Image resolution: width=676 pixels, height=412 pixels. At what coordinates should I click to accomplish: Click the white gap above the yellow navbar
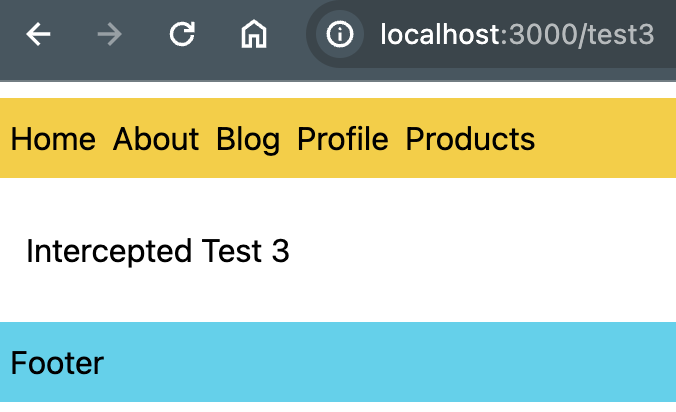(338, 90)
